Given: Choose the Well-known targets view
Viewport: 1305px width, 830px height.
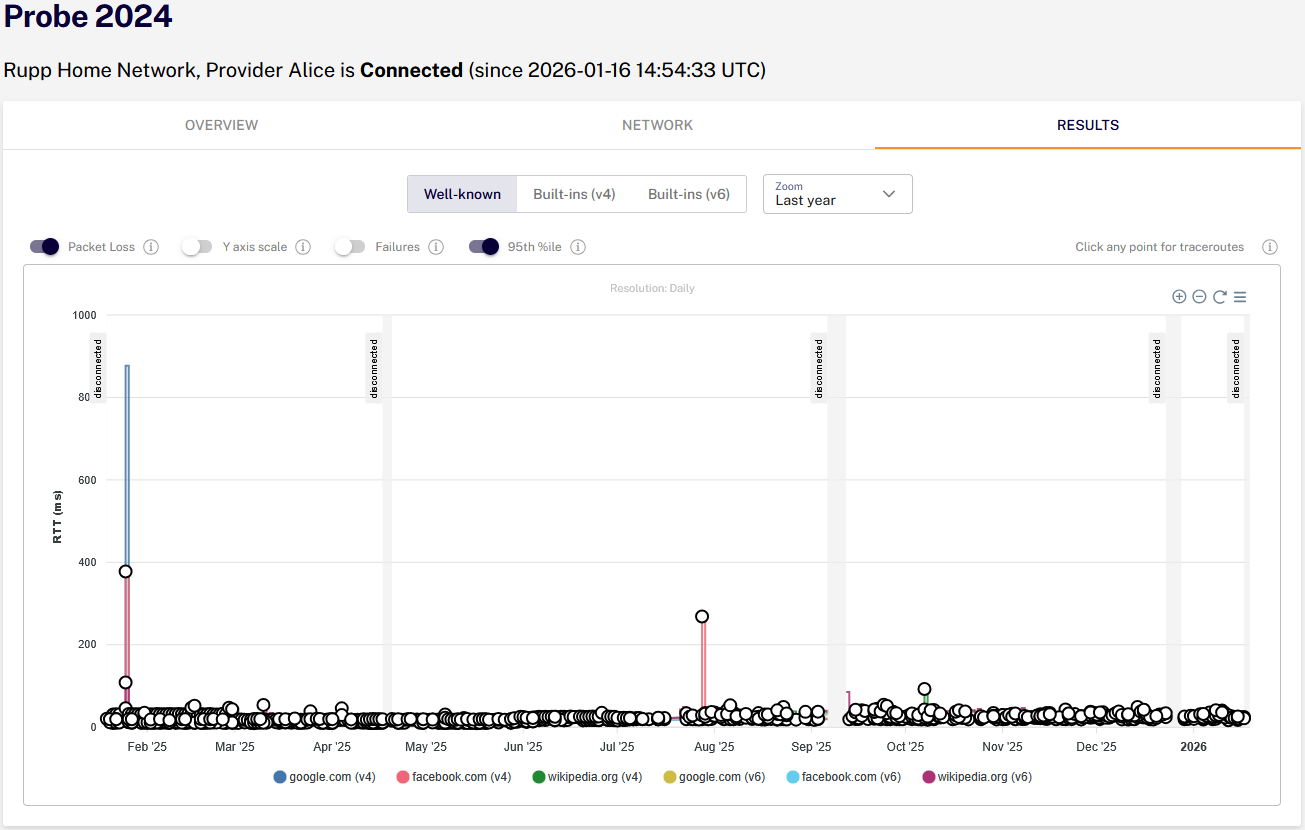Looking at the screenshot, I should click(x=462, y=194).
